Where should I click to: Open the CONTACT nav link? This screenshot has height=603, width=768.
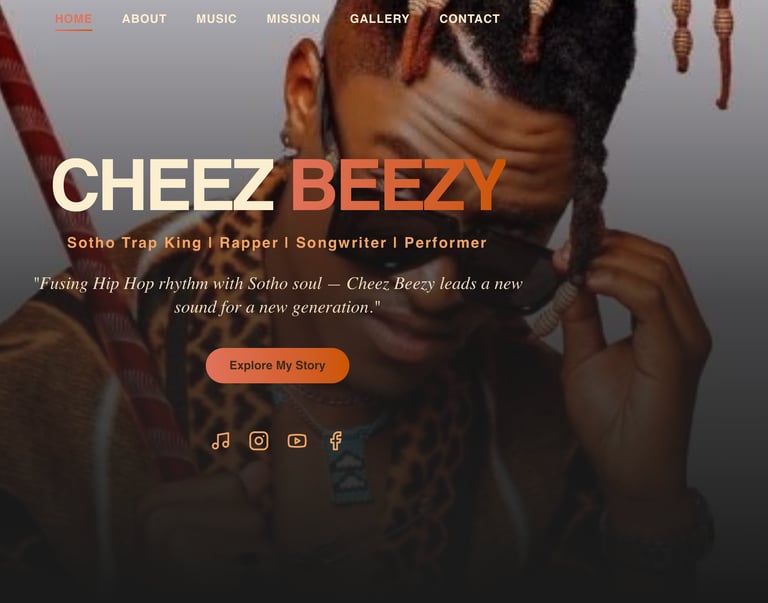click(x=469, y=19)
